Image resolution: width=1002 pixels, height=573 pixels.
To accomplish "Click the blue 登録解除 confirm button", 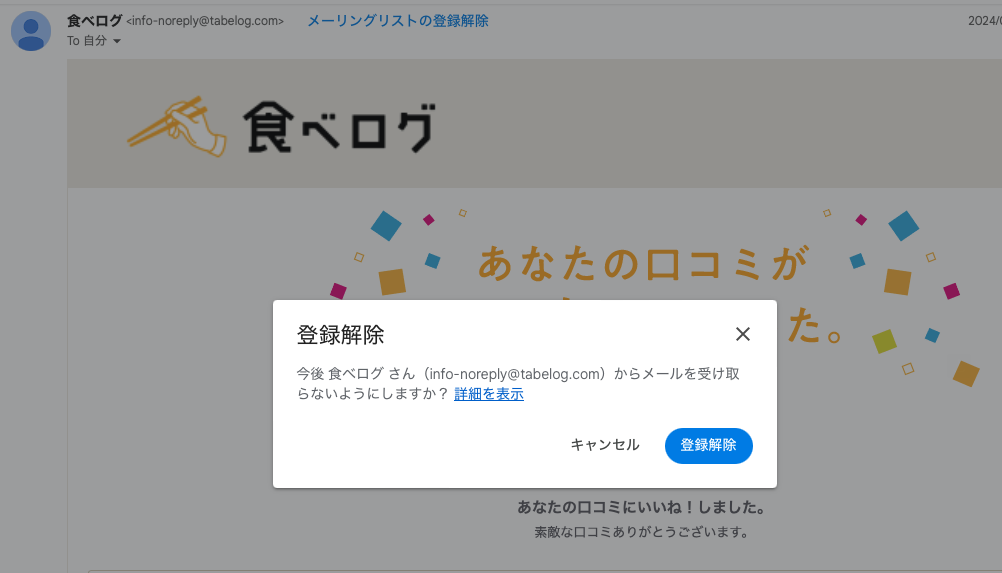I will (708, 445).
